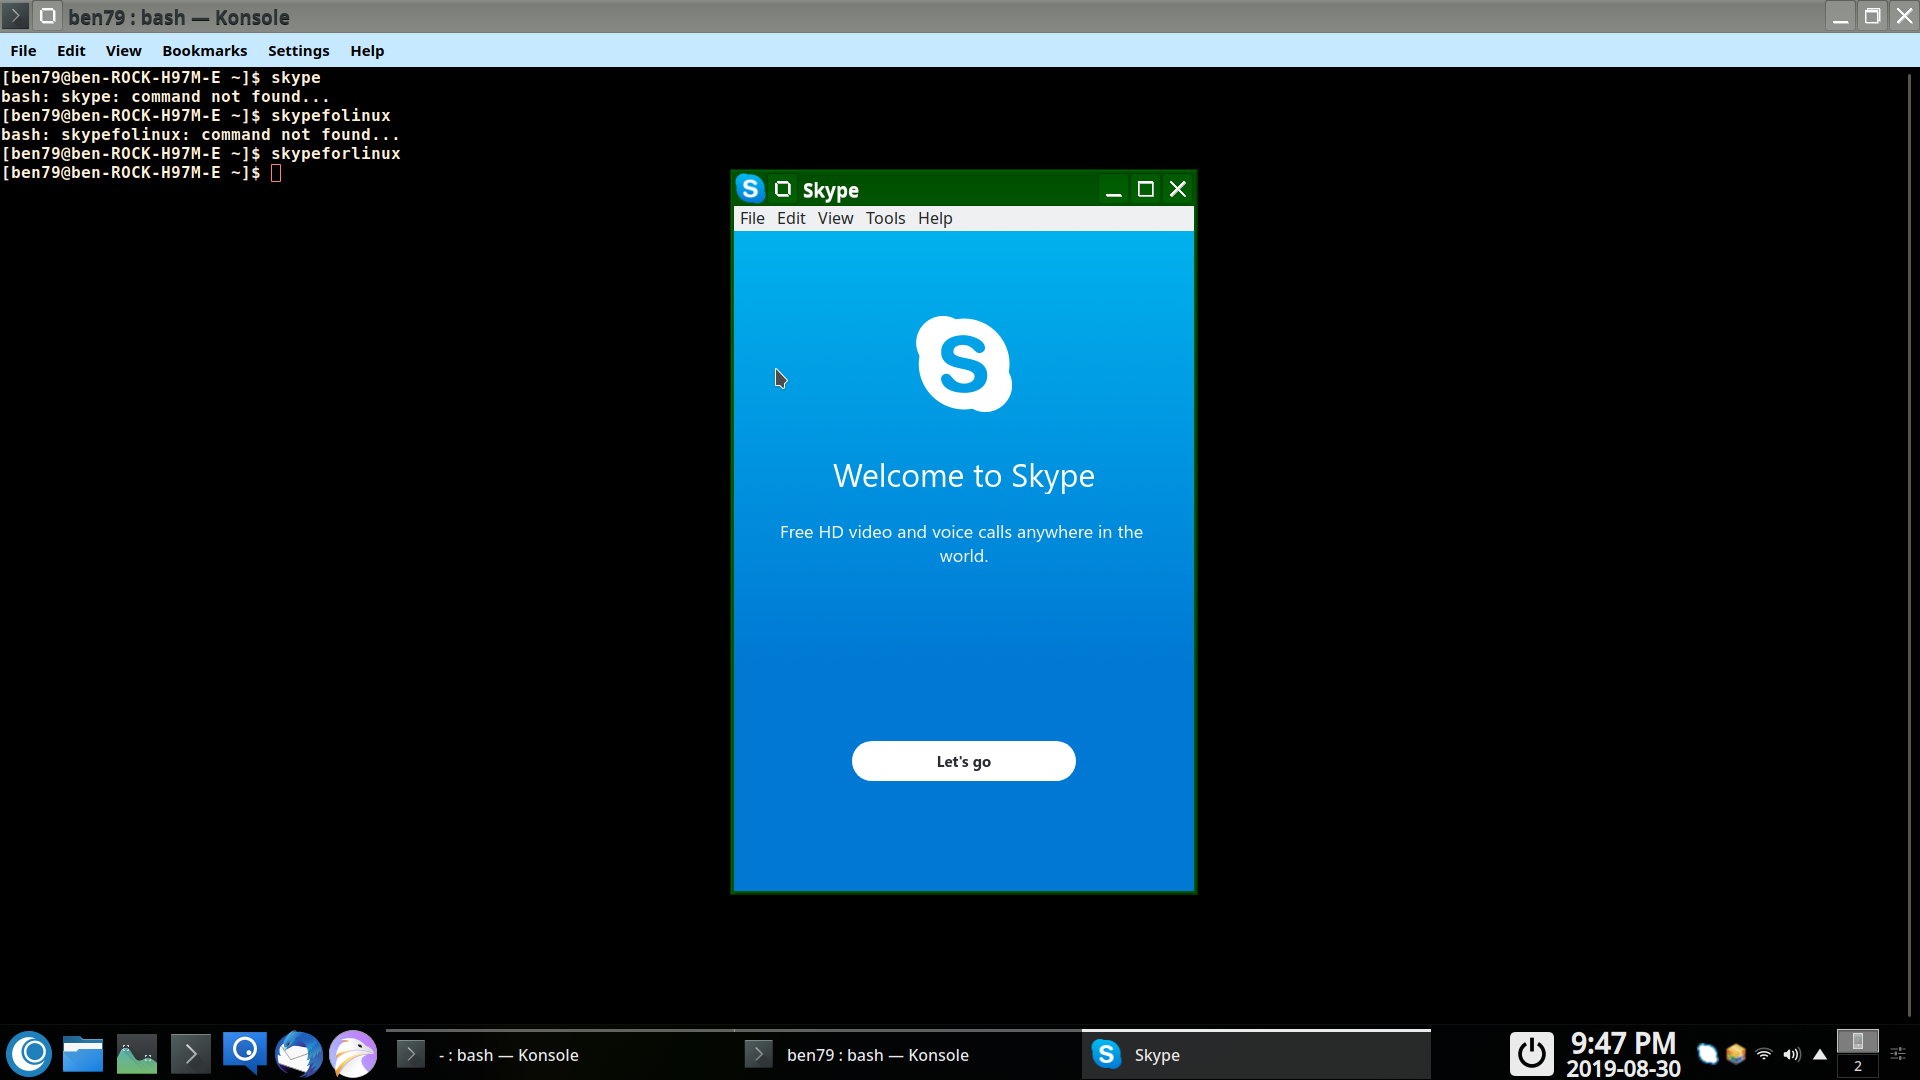1920x1080 pixels.
Task: Click the pin icon in Konsole title bar
Action: (47, 16)
